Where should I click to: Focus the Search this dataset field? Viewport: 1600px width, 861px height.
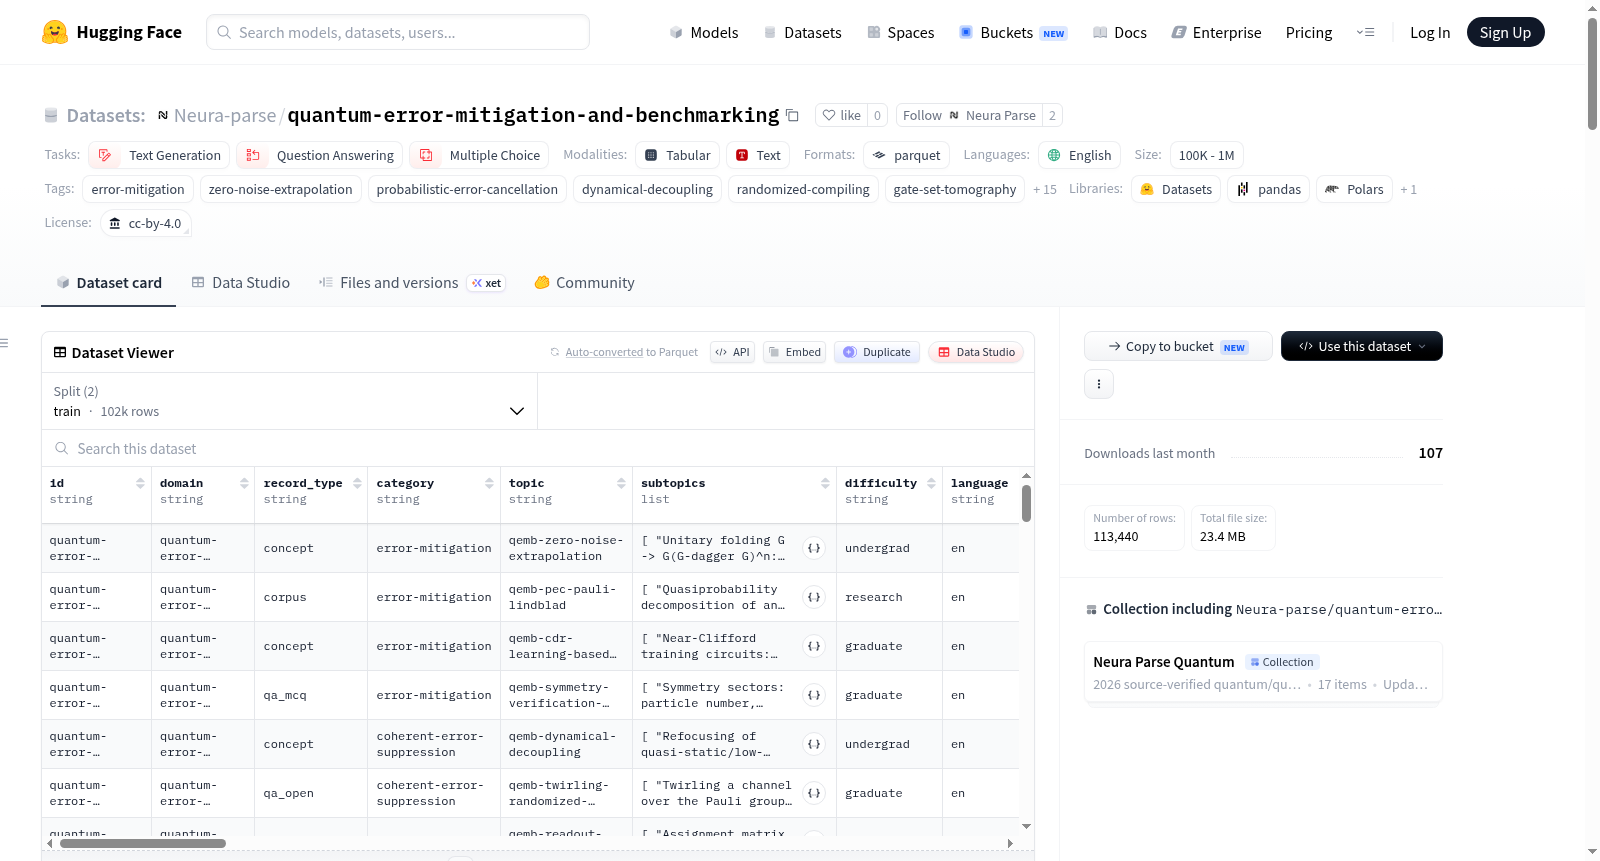tap(538, 449)
